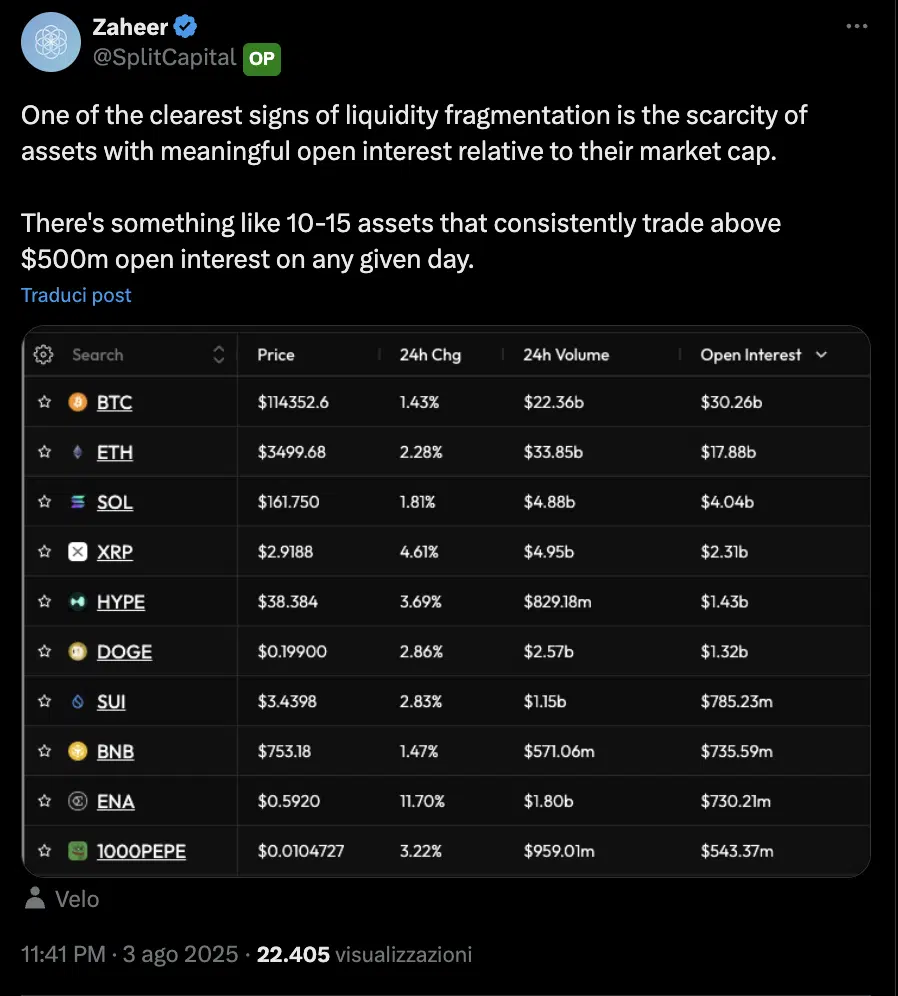Click the Zaheer profile avatar
Viewport: 898px width, 996px height.
[x=51, y=42]
